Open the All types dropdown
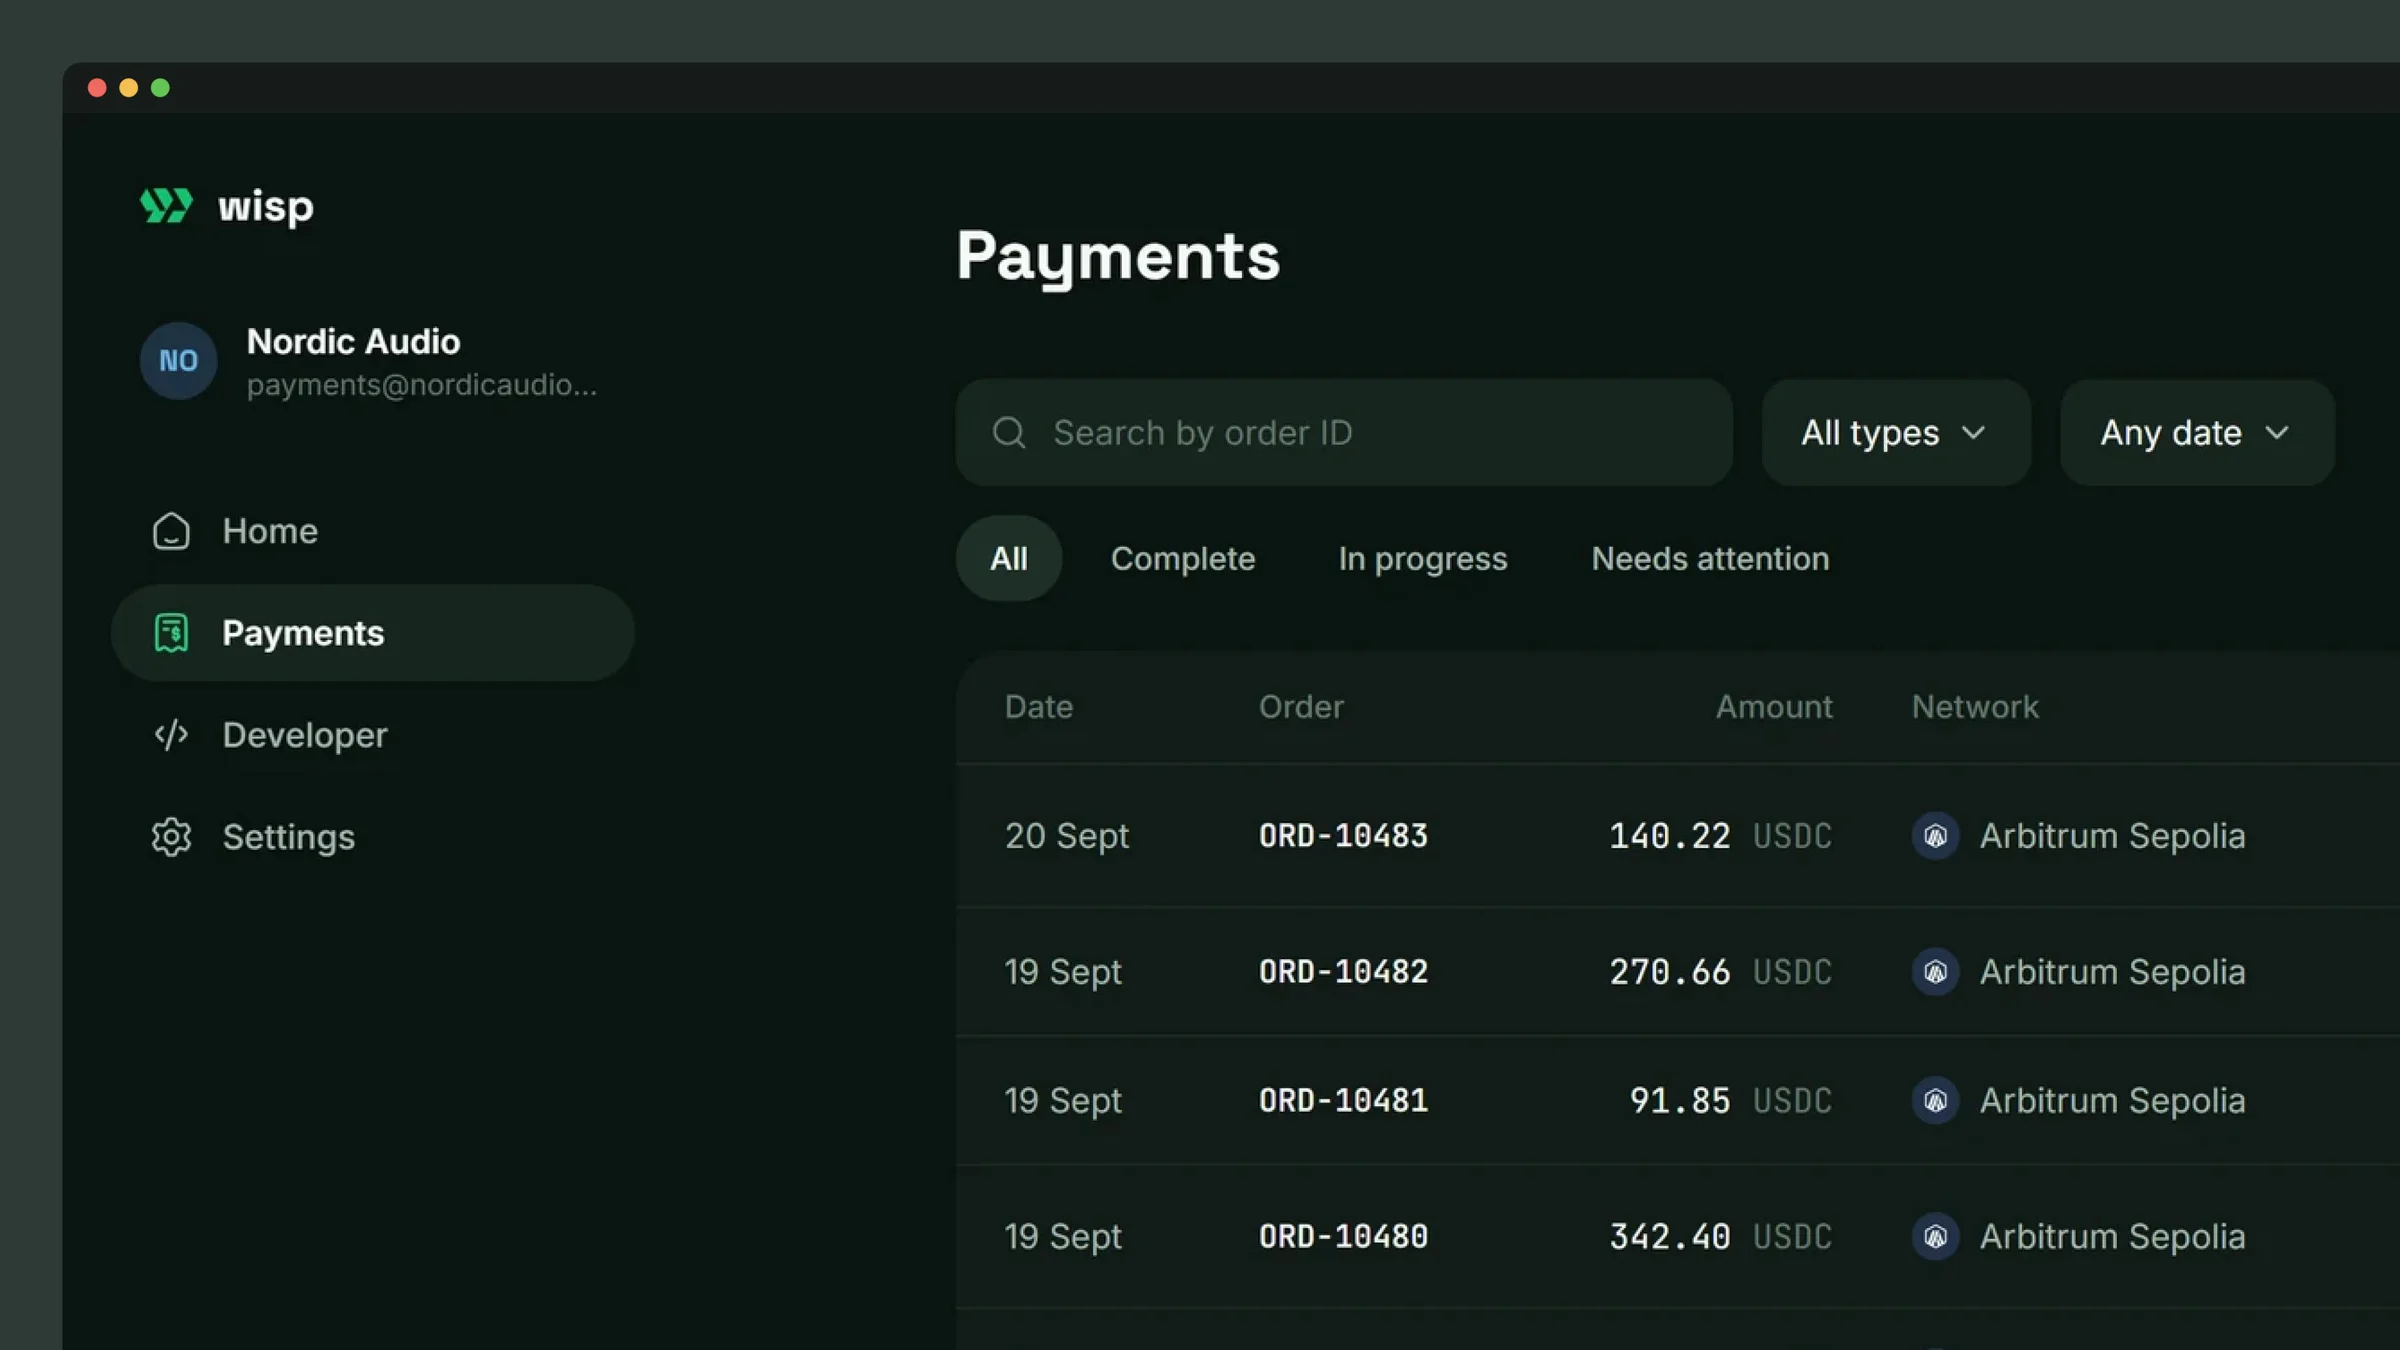This screenshot has width=2400, height=1350. (1896, 433)
